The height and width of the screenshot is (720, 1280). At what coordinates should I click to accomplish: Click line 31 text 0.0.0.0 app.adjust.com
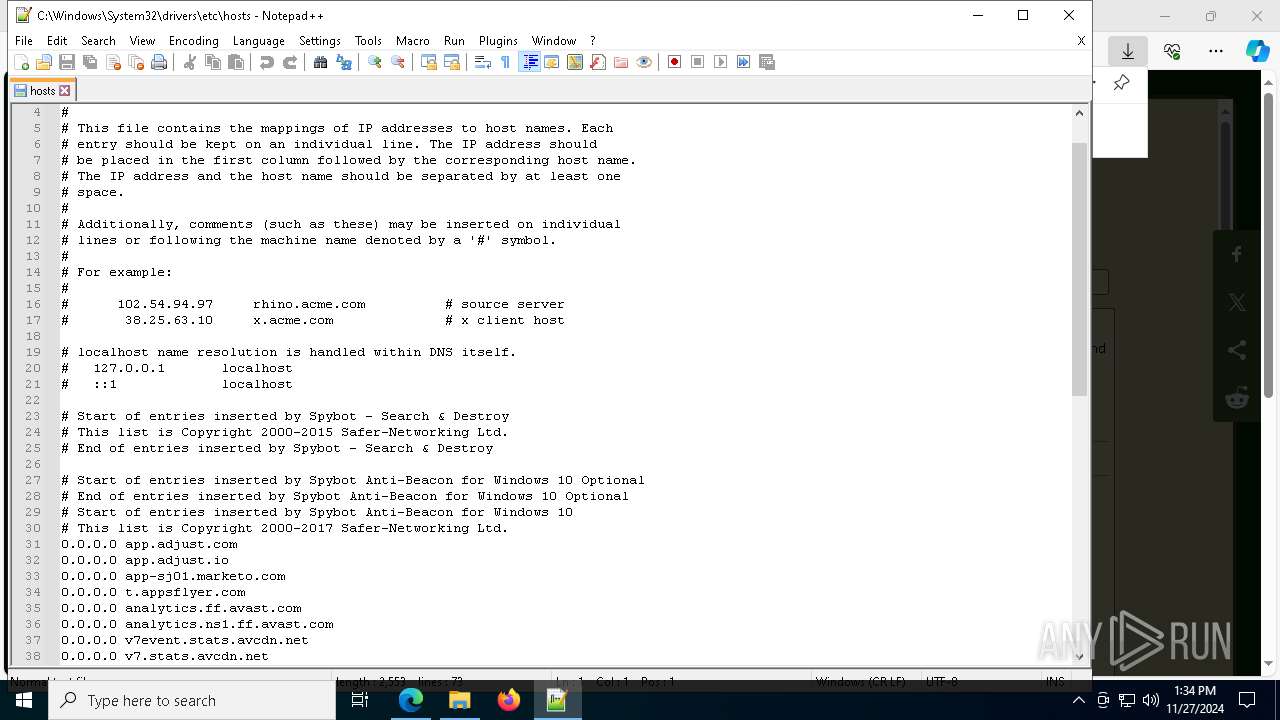coord(149,544)
